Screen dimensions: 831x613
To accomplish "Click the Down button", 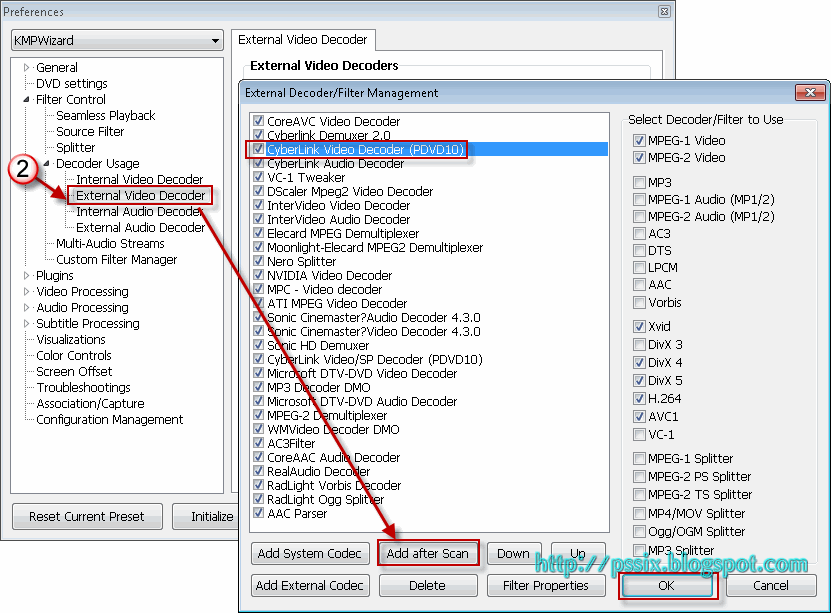I will point(513,553).
